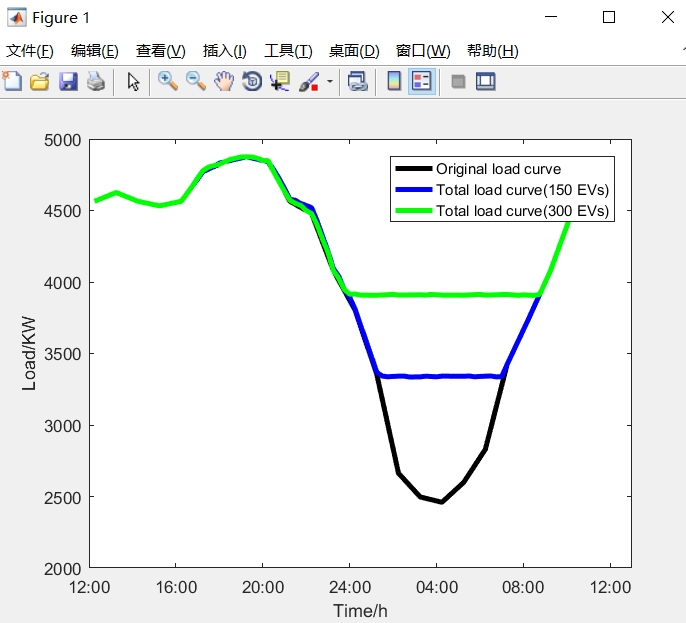Image resolution: width=686 pixels, height=623 pixels.
Task: Open the 工具(T) menu
Action: (288, 51)
